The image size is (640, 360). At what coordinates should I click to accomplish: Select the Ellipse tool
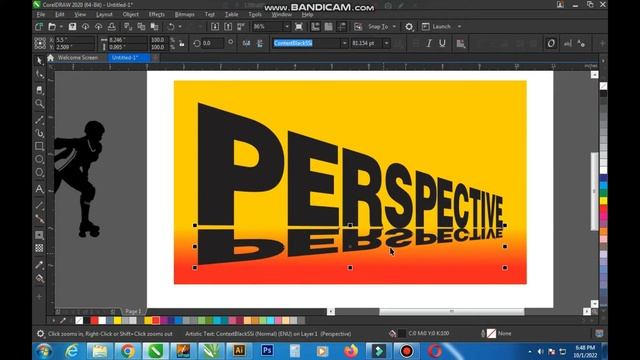tap(39, 159)
